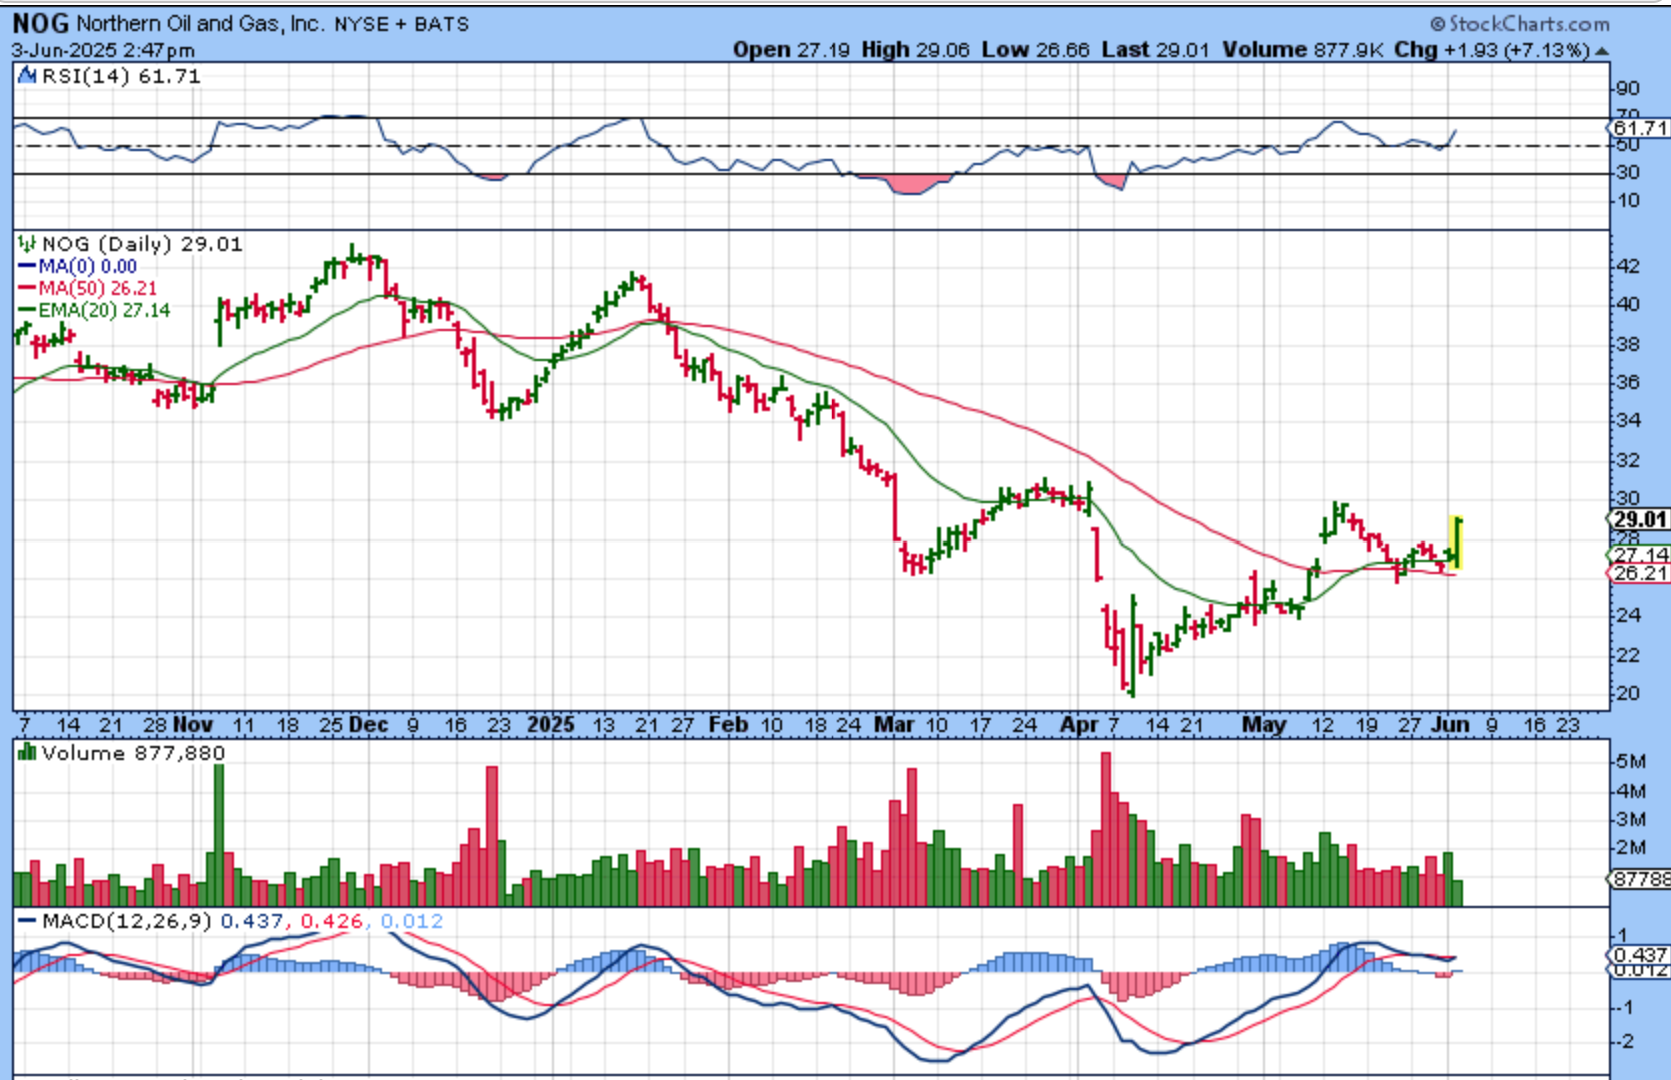Click the MA(50) 26.21 legend text

click(x=98, y=288)
